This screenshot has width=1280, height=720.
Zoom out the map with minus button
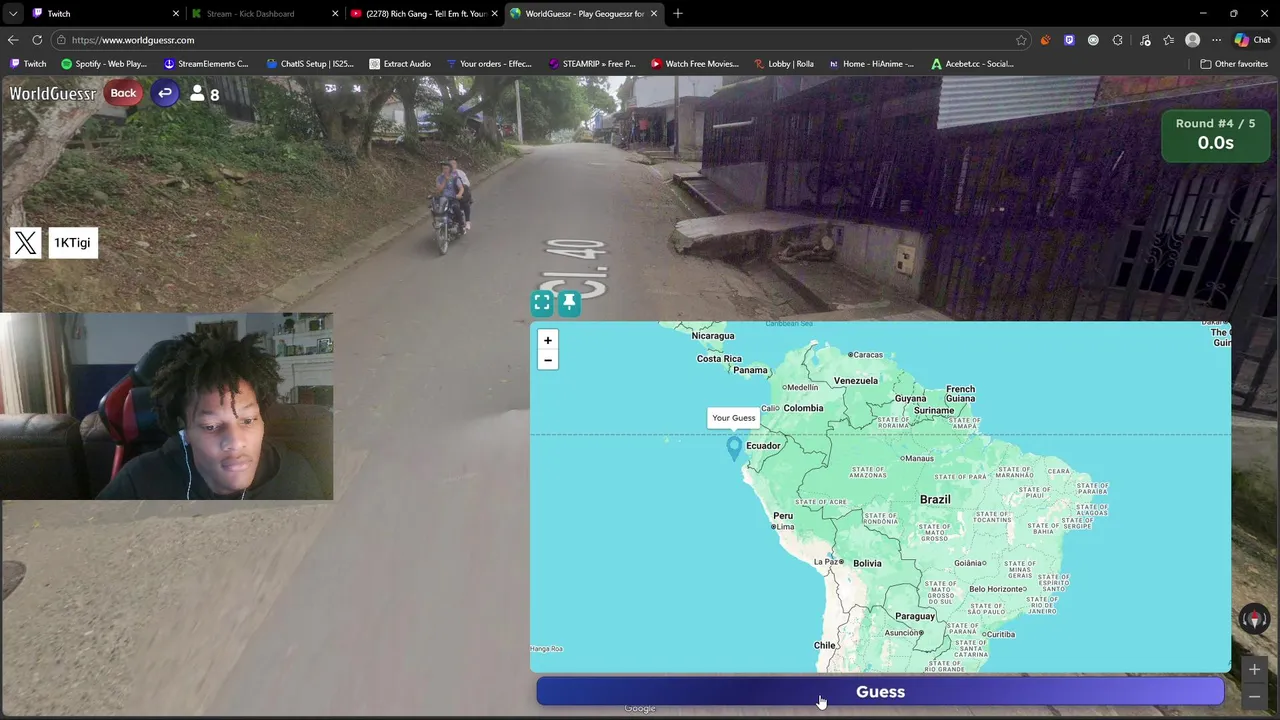coord(547,360)
